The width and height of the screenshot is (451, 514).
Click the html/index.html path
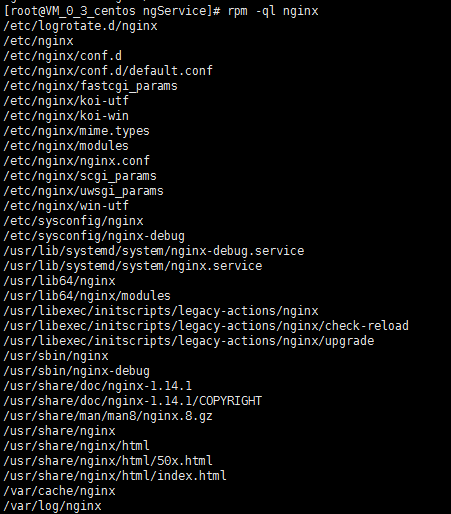tap(115, 476)
